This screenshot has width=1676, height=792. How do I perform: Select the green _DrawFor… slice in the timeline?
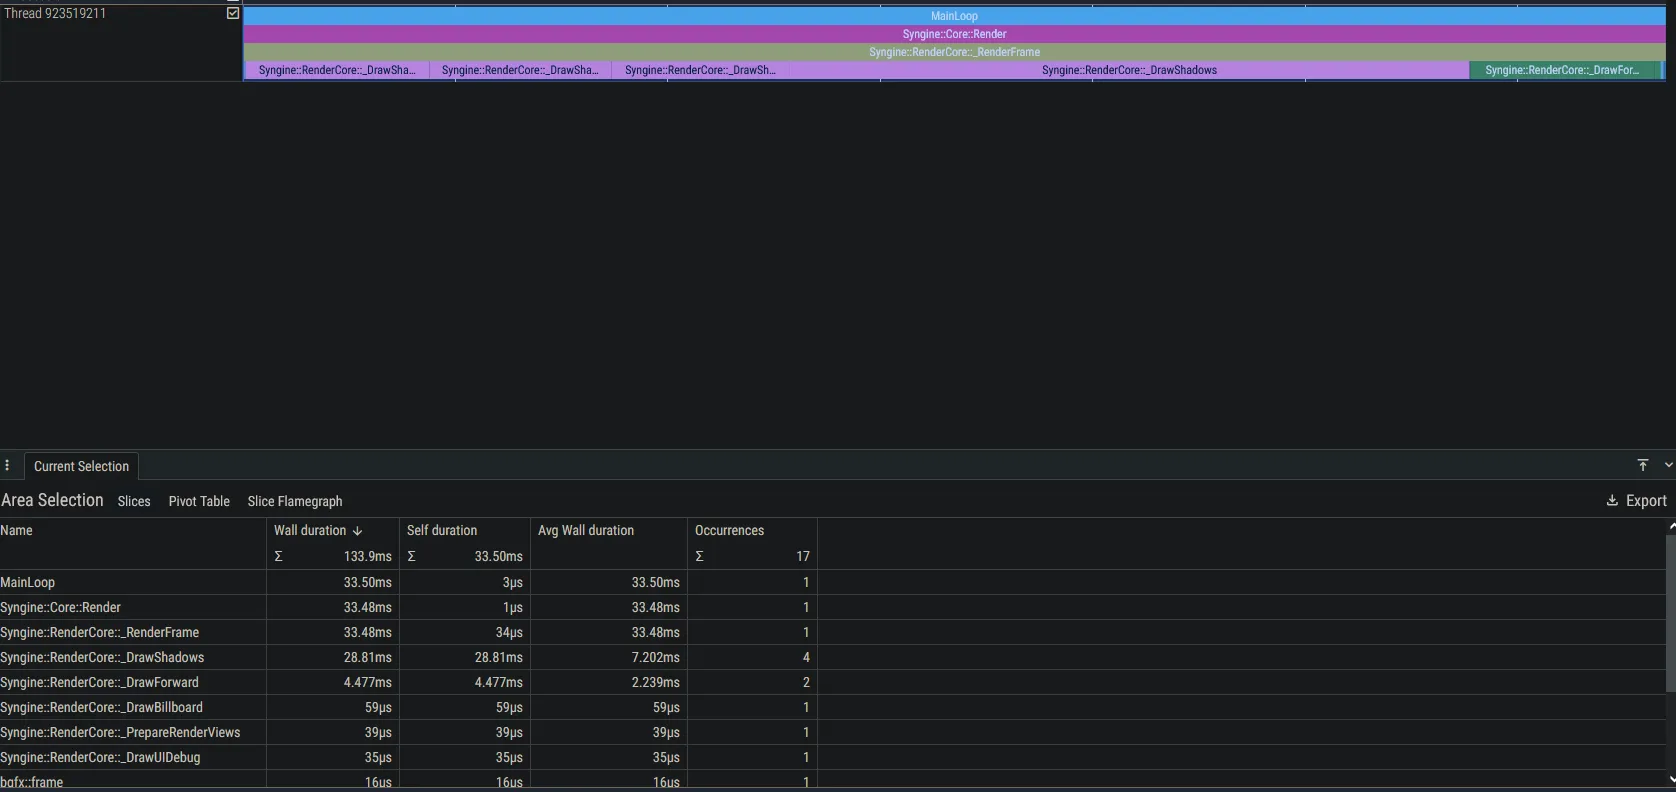click(x=1564, y=70)
